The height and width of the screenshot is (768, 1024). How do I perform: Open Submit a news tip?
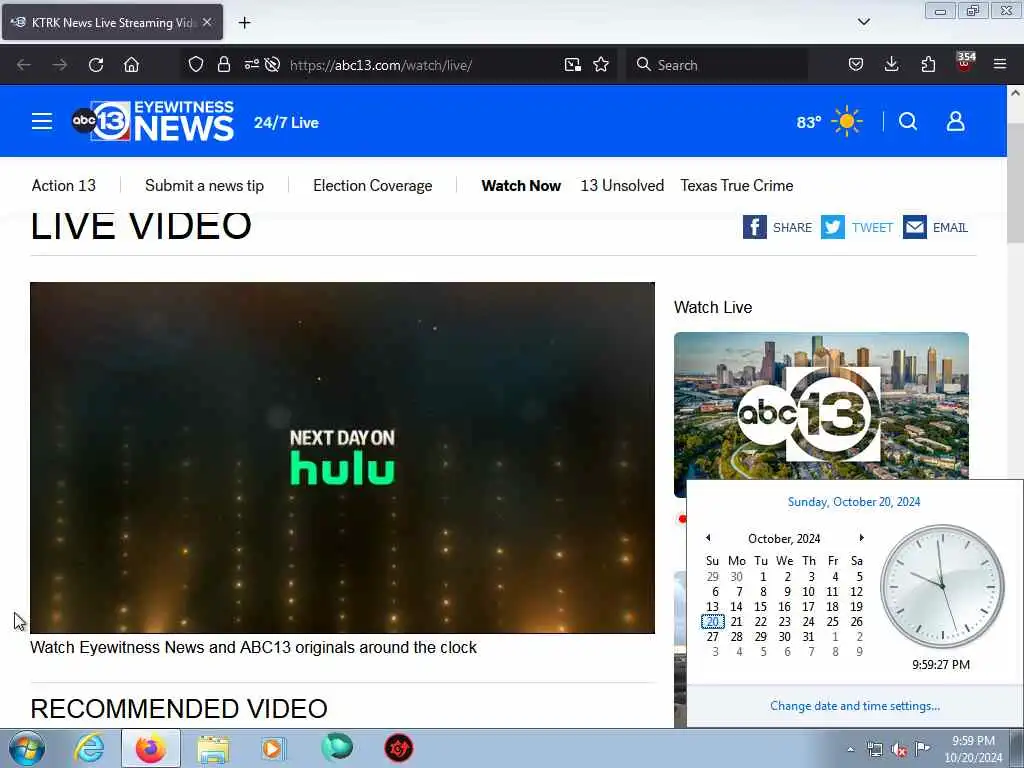[204, 185]
